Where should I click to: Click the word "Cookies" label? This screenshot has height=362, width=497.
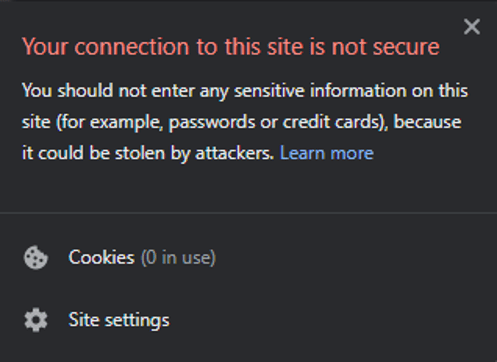click(101, 257)
